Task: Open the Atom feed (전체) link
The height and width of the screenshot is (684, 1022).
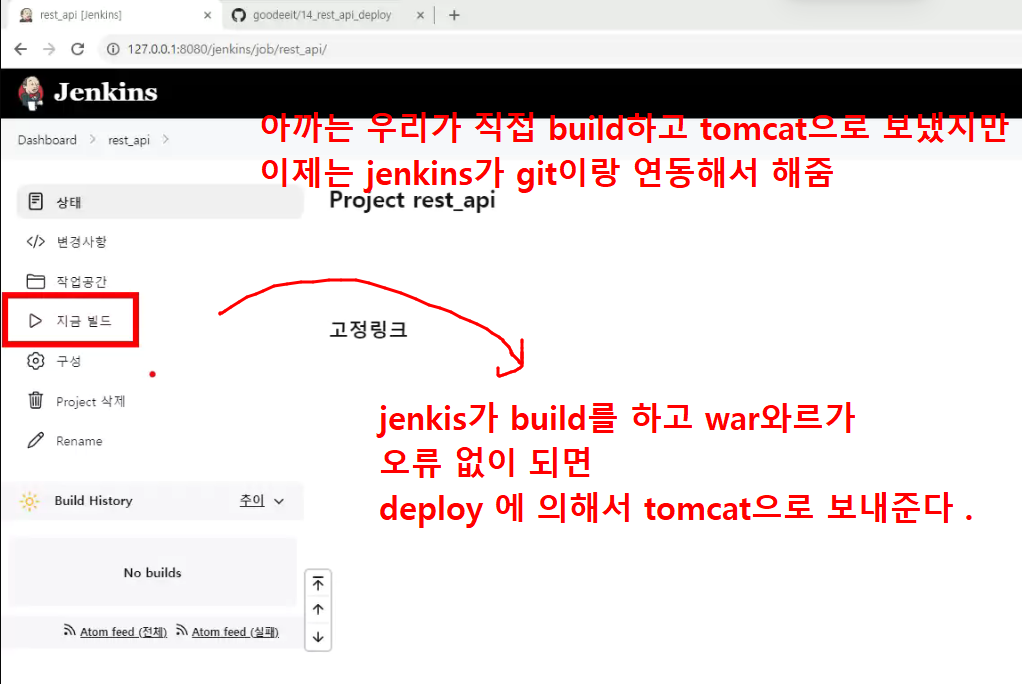Action: [x=123, y=632]
